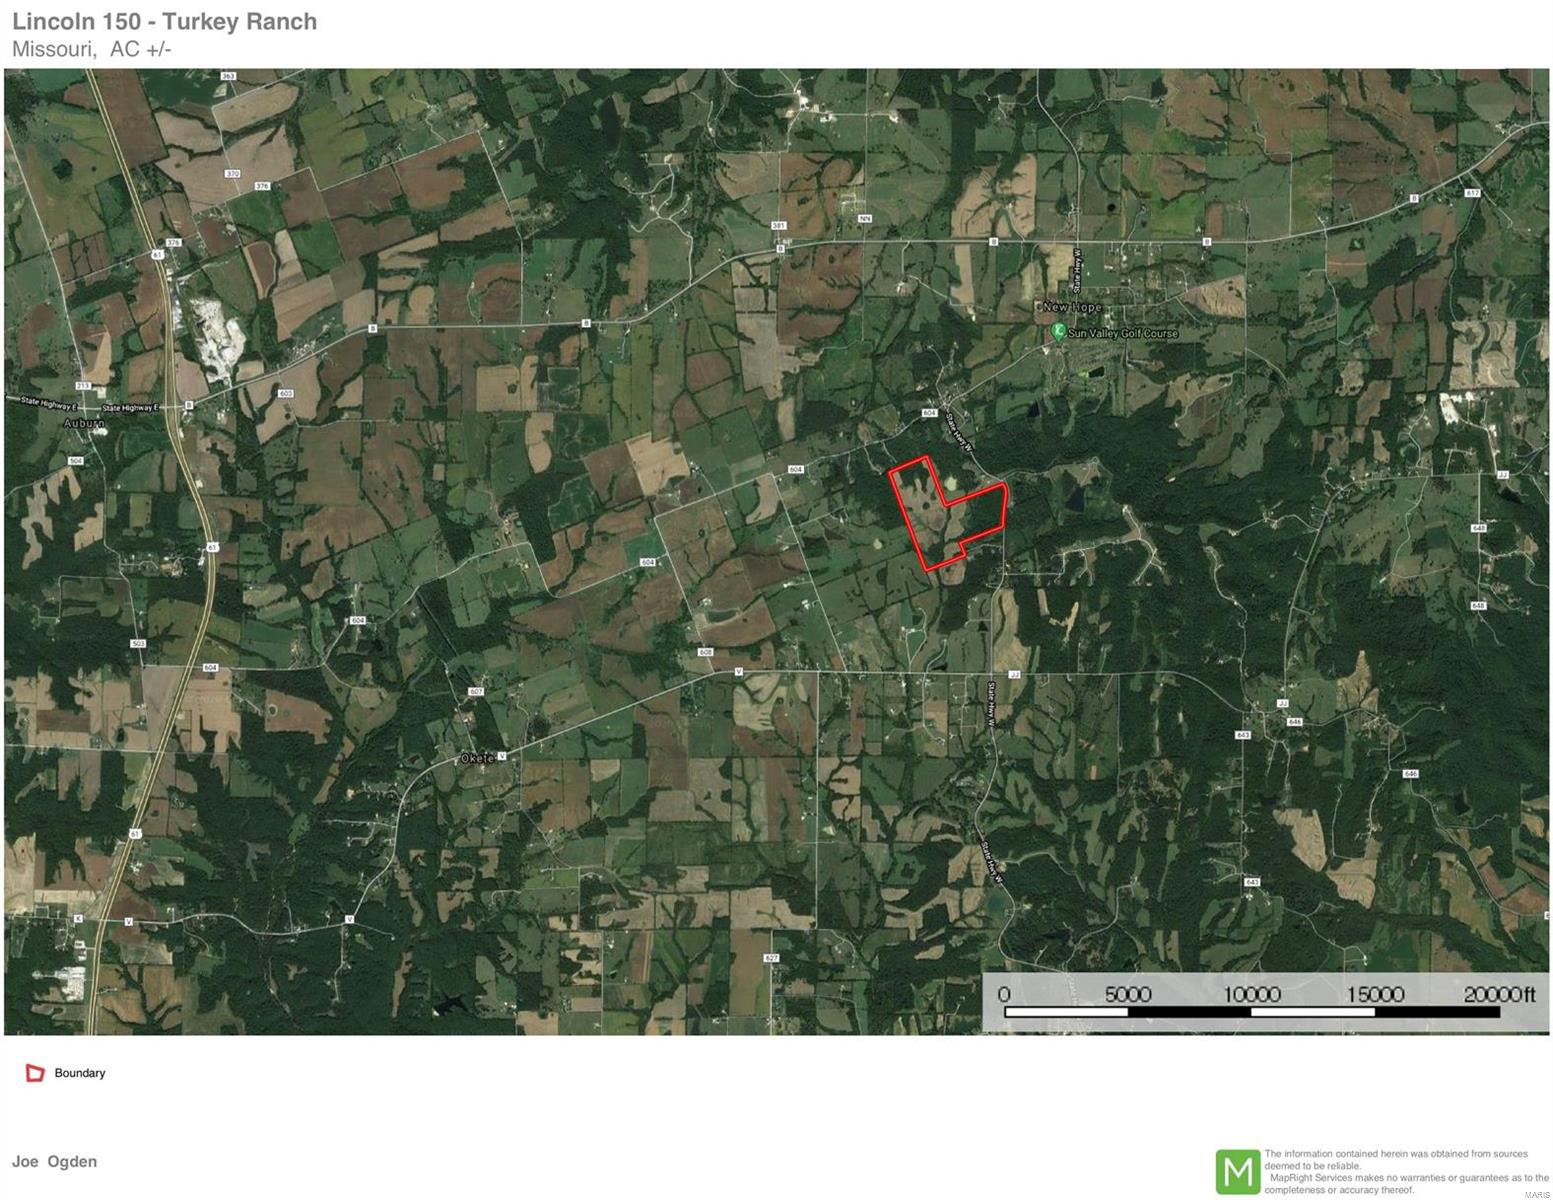Click the Lincoln 150 - Turkey Ranch title
This screenshot has width=1553, height=1200.
[x=164, y=21]
